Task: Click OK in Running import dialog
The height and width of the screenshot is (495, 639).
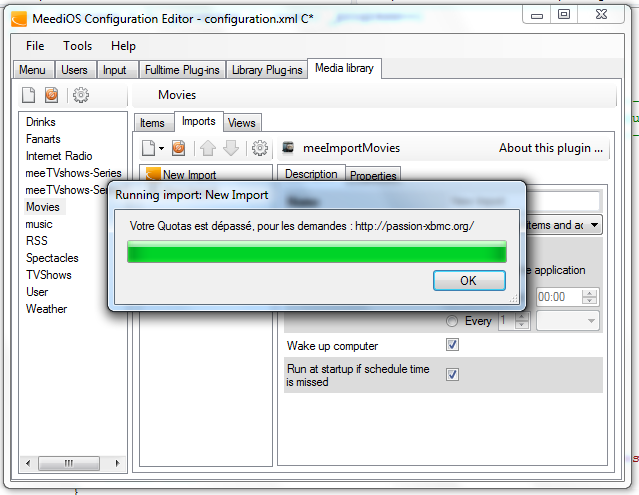Action: (469, 280)
